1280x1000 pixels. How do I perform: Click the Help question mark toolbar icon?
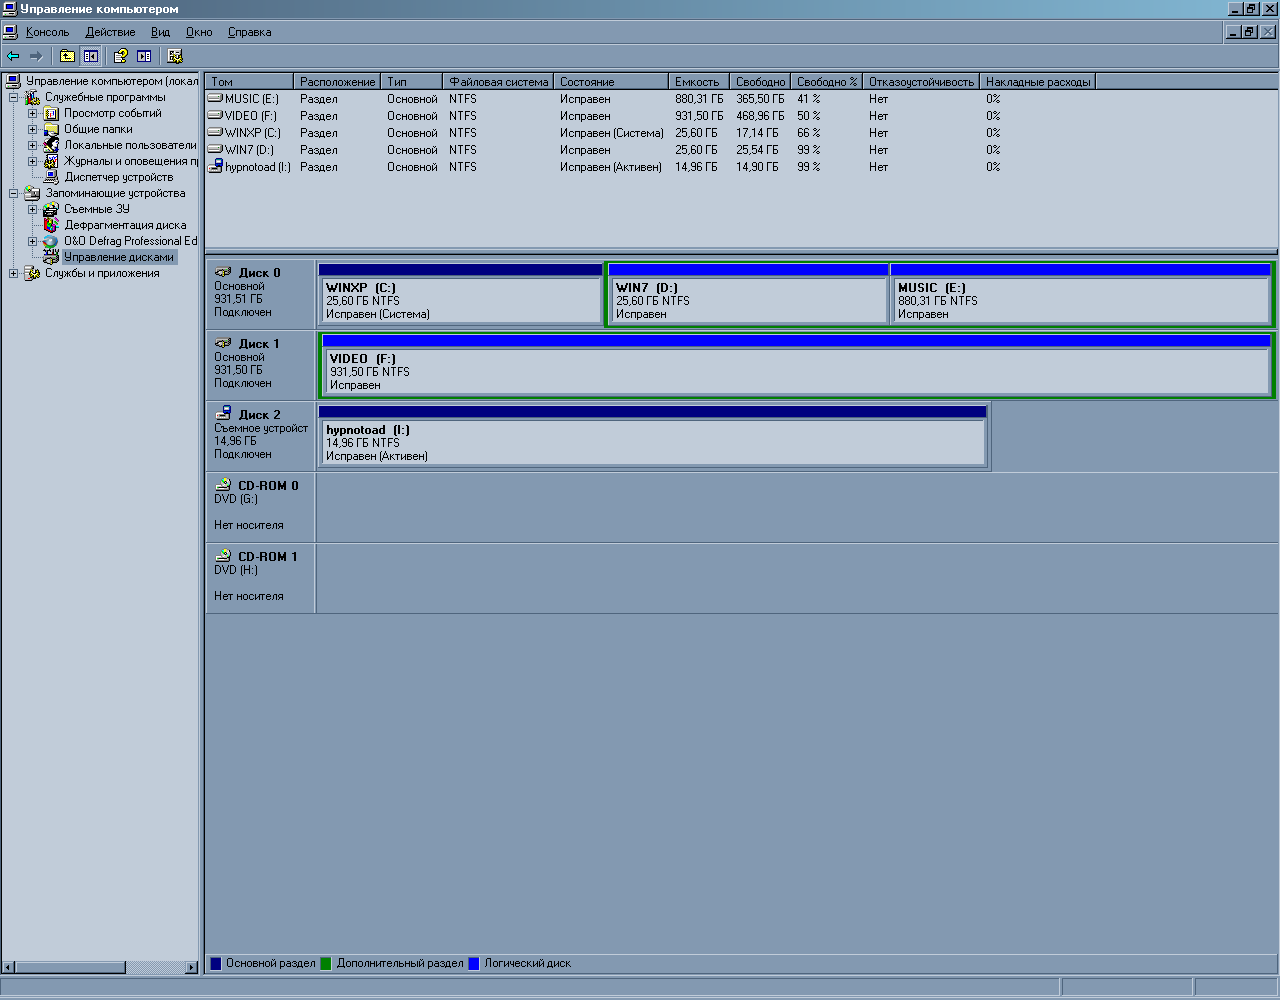pos(120,56)
